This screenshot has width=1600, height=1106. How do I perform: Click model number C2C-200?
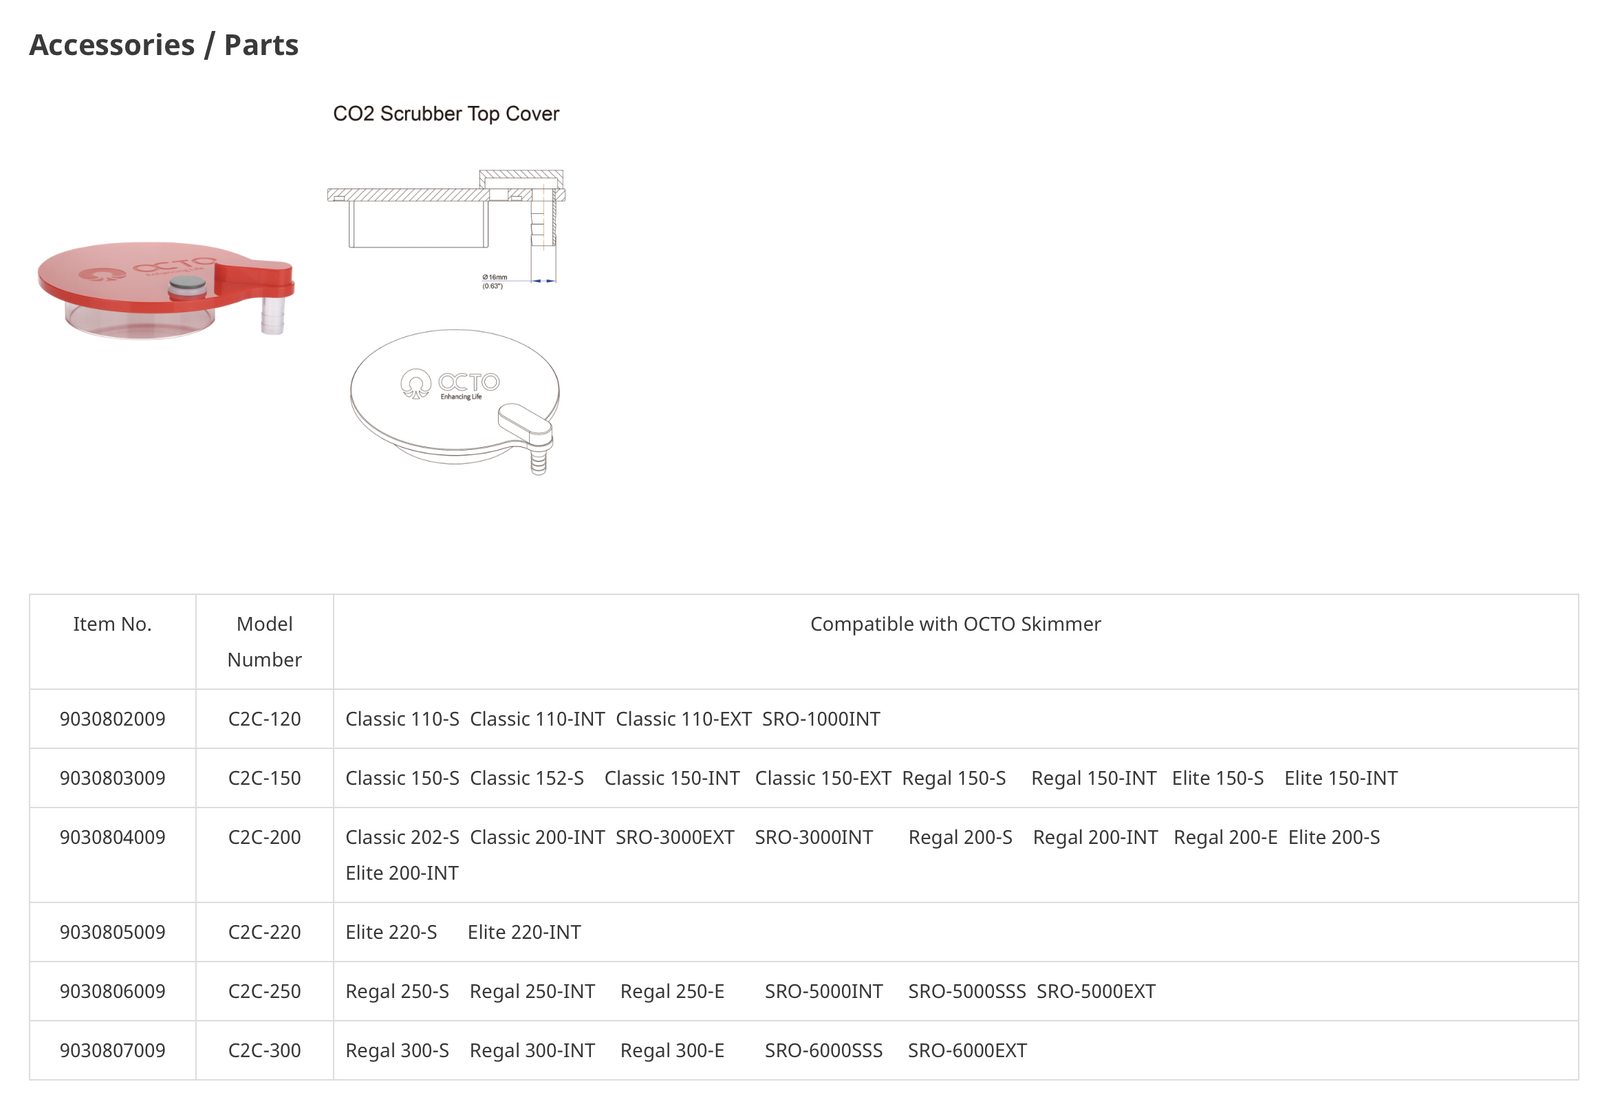click(x=264, y=837)
